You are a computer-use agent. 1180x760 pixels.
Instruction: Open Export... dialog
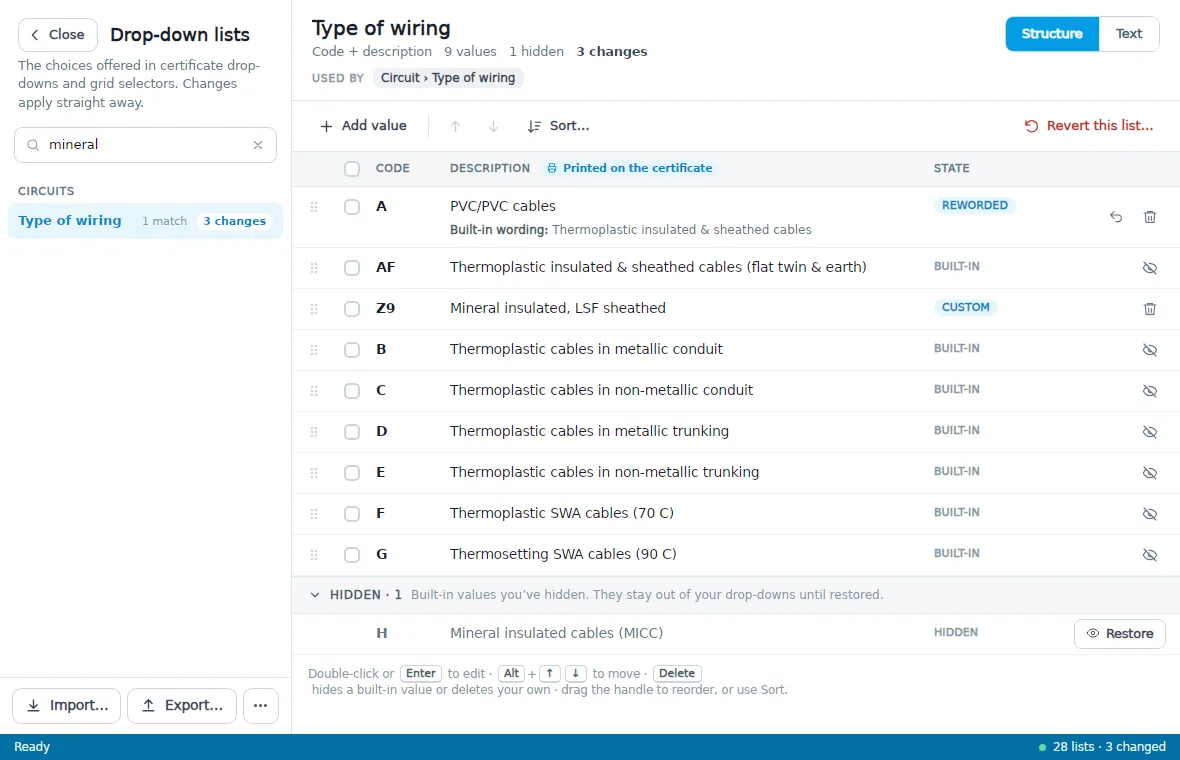181,706
